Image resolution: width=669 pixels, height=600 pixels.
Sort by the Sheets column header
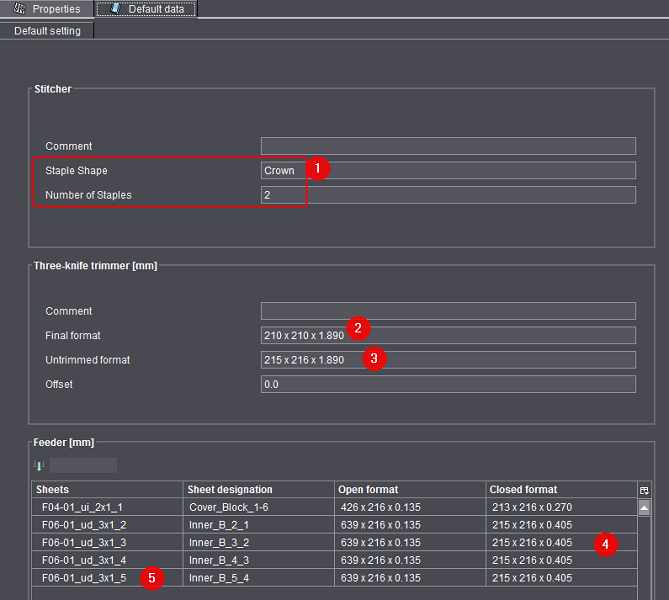(x=107, y=490)
